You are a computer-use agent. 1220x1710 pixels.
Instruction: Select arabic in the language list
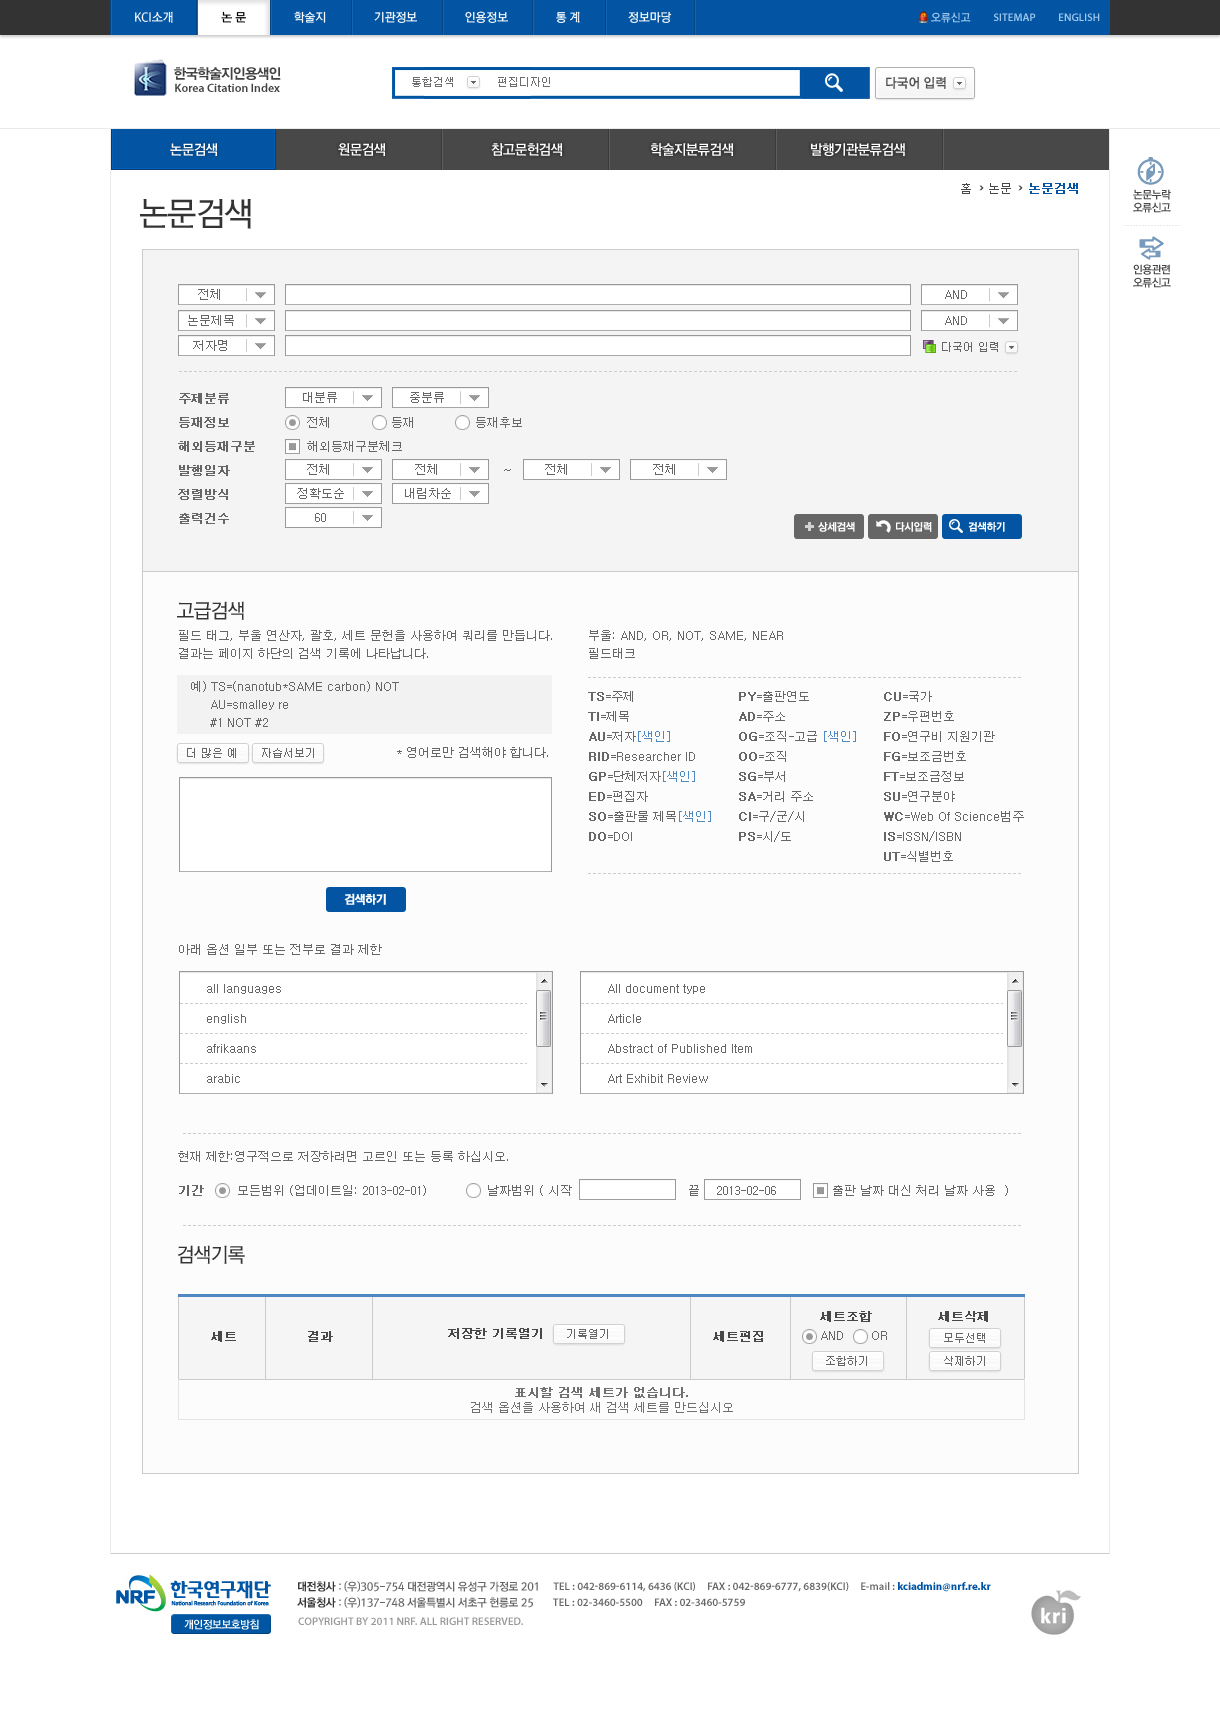point(353,1079)
